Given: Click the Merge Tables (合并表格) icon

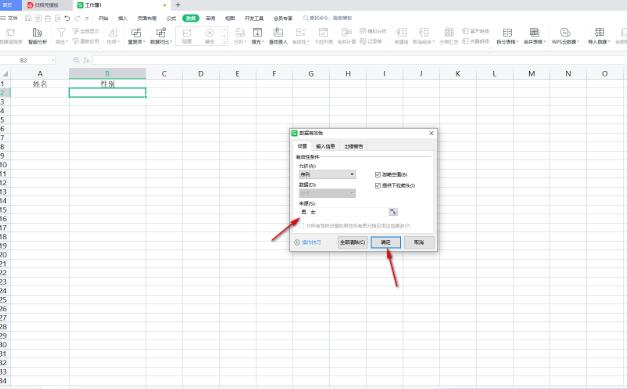Looking at the screenshot, I should coord(534,32).
